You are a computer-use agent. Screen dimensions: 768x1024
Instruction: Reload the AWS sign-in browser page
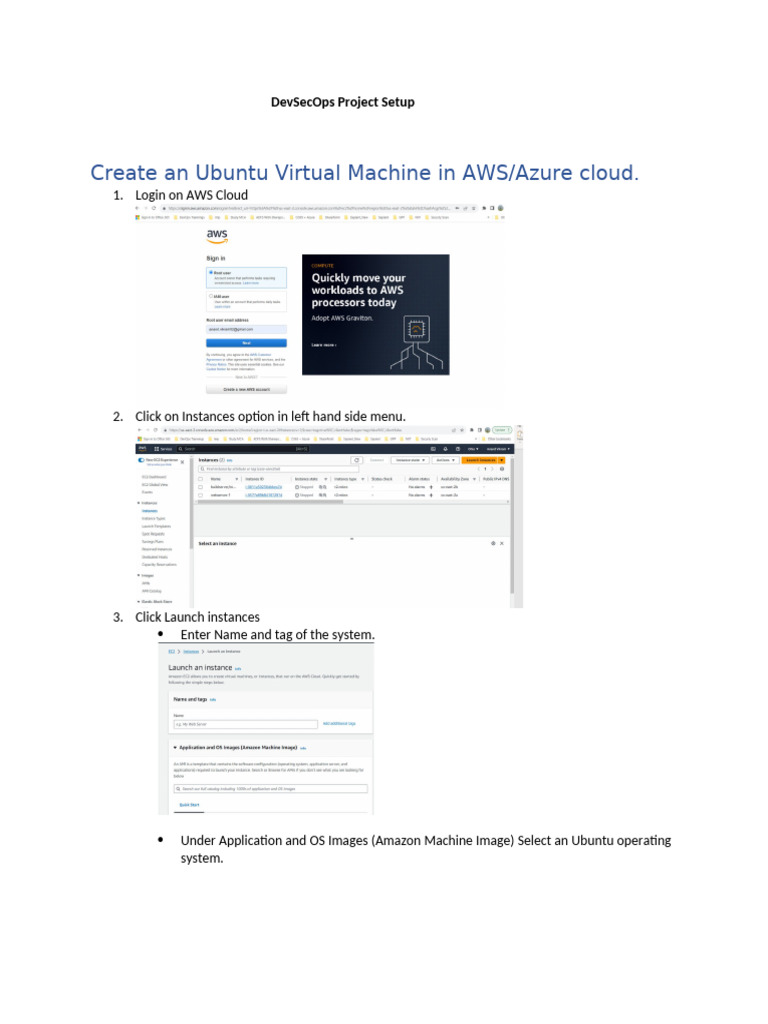click(154, 208)
